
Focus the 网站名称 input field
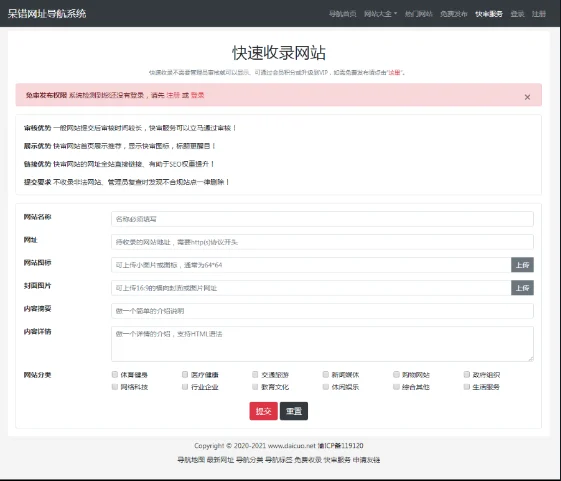pyautogui.click(x=322, y=219)
